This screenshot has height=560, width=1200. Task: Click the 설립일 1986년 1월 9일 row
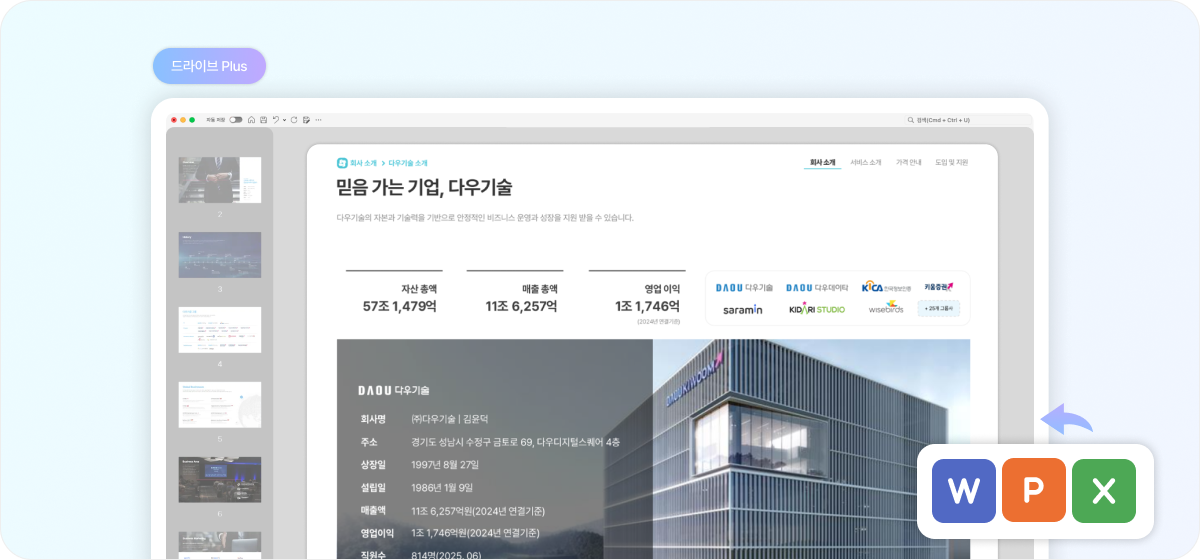coord(417,488)
